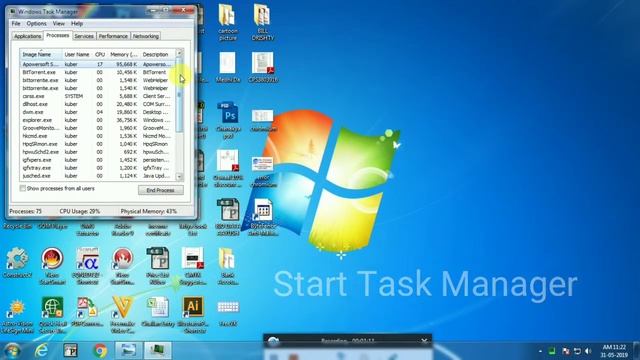640x360 pixels.
Task: Switch to the Networking tab
Action: (146, 36)
